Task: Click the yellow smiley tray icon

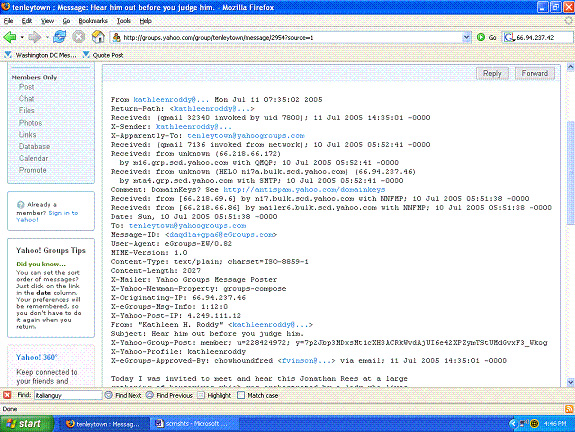Action: coord(535,424)
